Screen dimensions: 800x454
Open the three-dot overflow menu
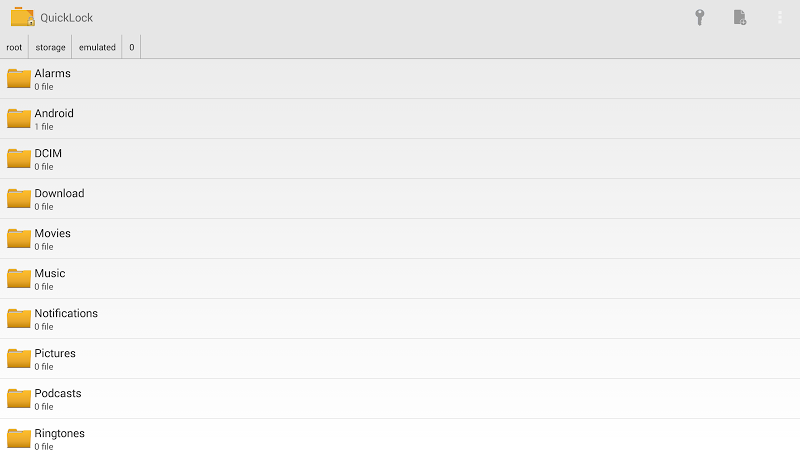coord(779,18)
